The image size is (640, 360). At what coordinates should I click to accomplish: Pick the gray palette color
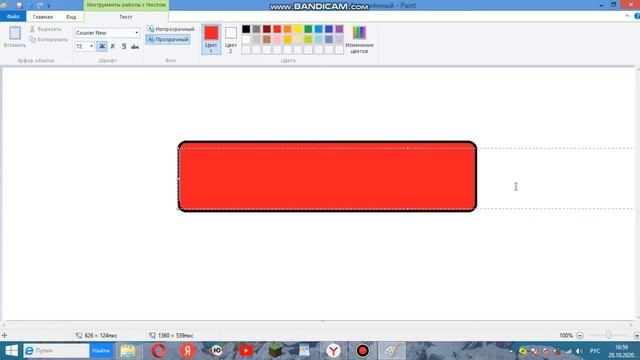tap(256, 29)
